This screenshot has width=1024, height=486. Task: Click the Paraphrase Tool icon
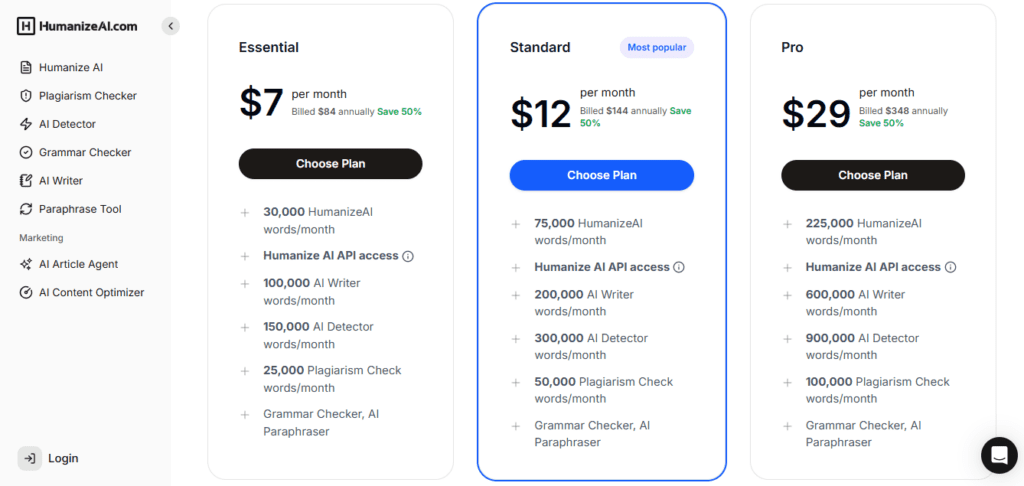(27, 209)
